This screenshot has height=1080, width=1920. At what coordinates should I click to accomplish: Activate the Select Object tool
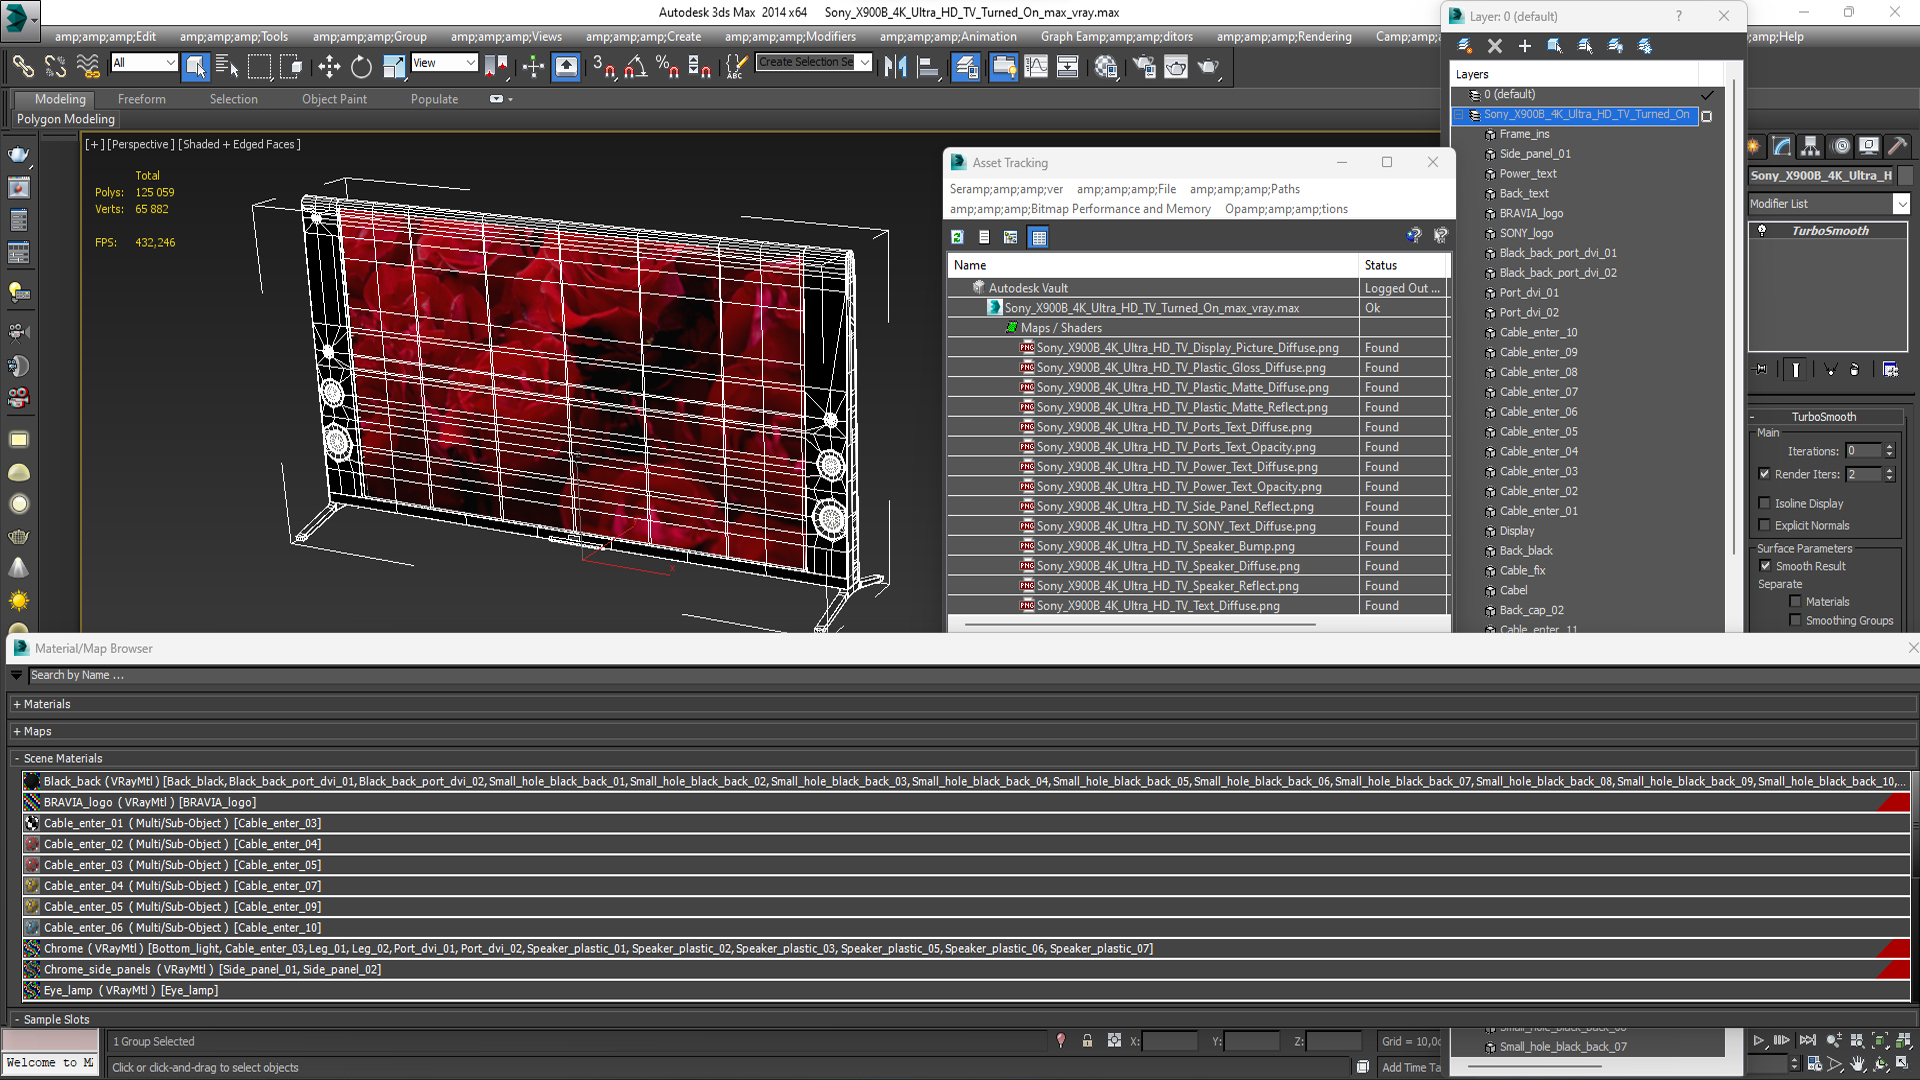[x=196, y=66]
